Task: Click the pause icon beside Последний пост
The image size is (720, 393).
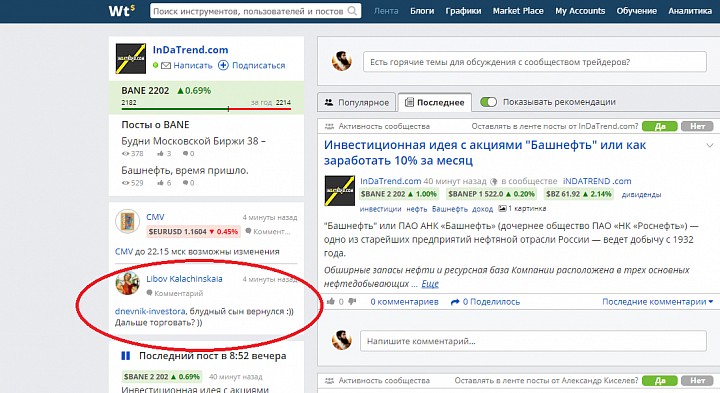Action: point(125,356)
